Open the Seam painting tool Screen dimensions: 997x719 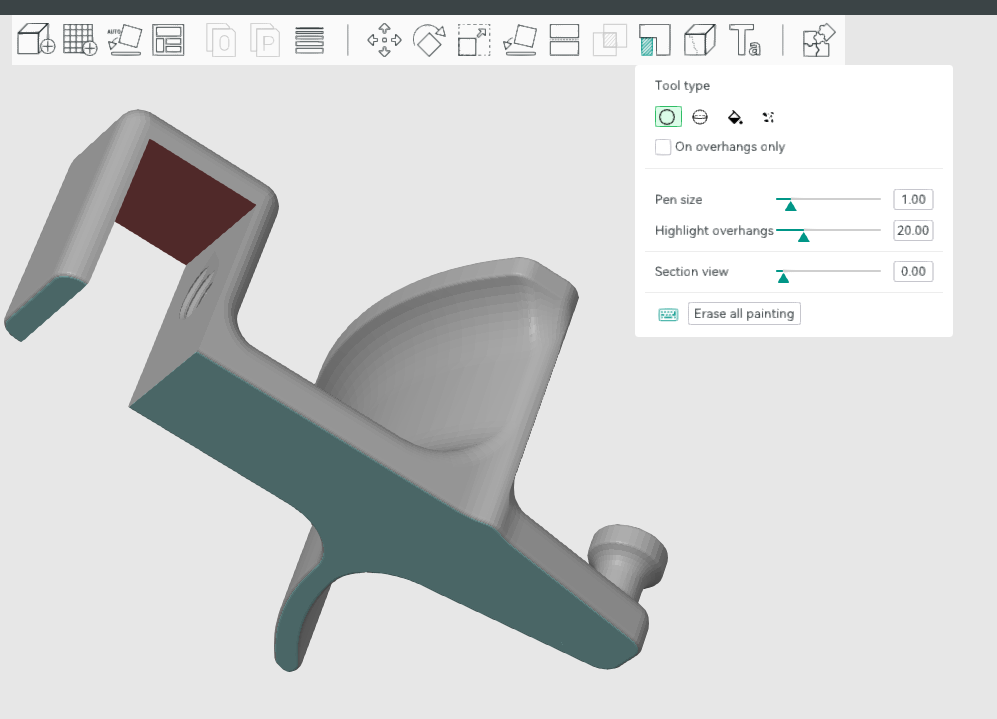point(700,41)
